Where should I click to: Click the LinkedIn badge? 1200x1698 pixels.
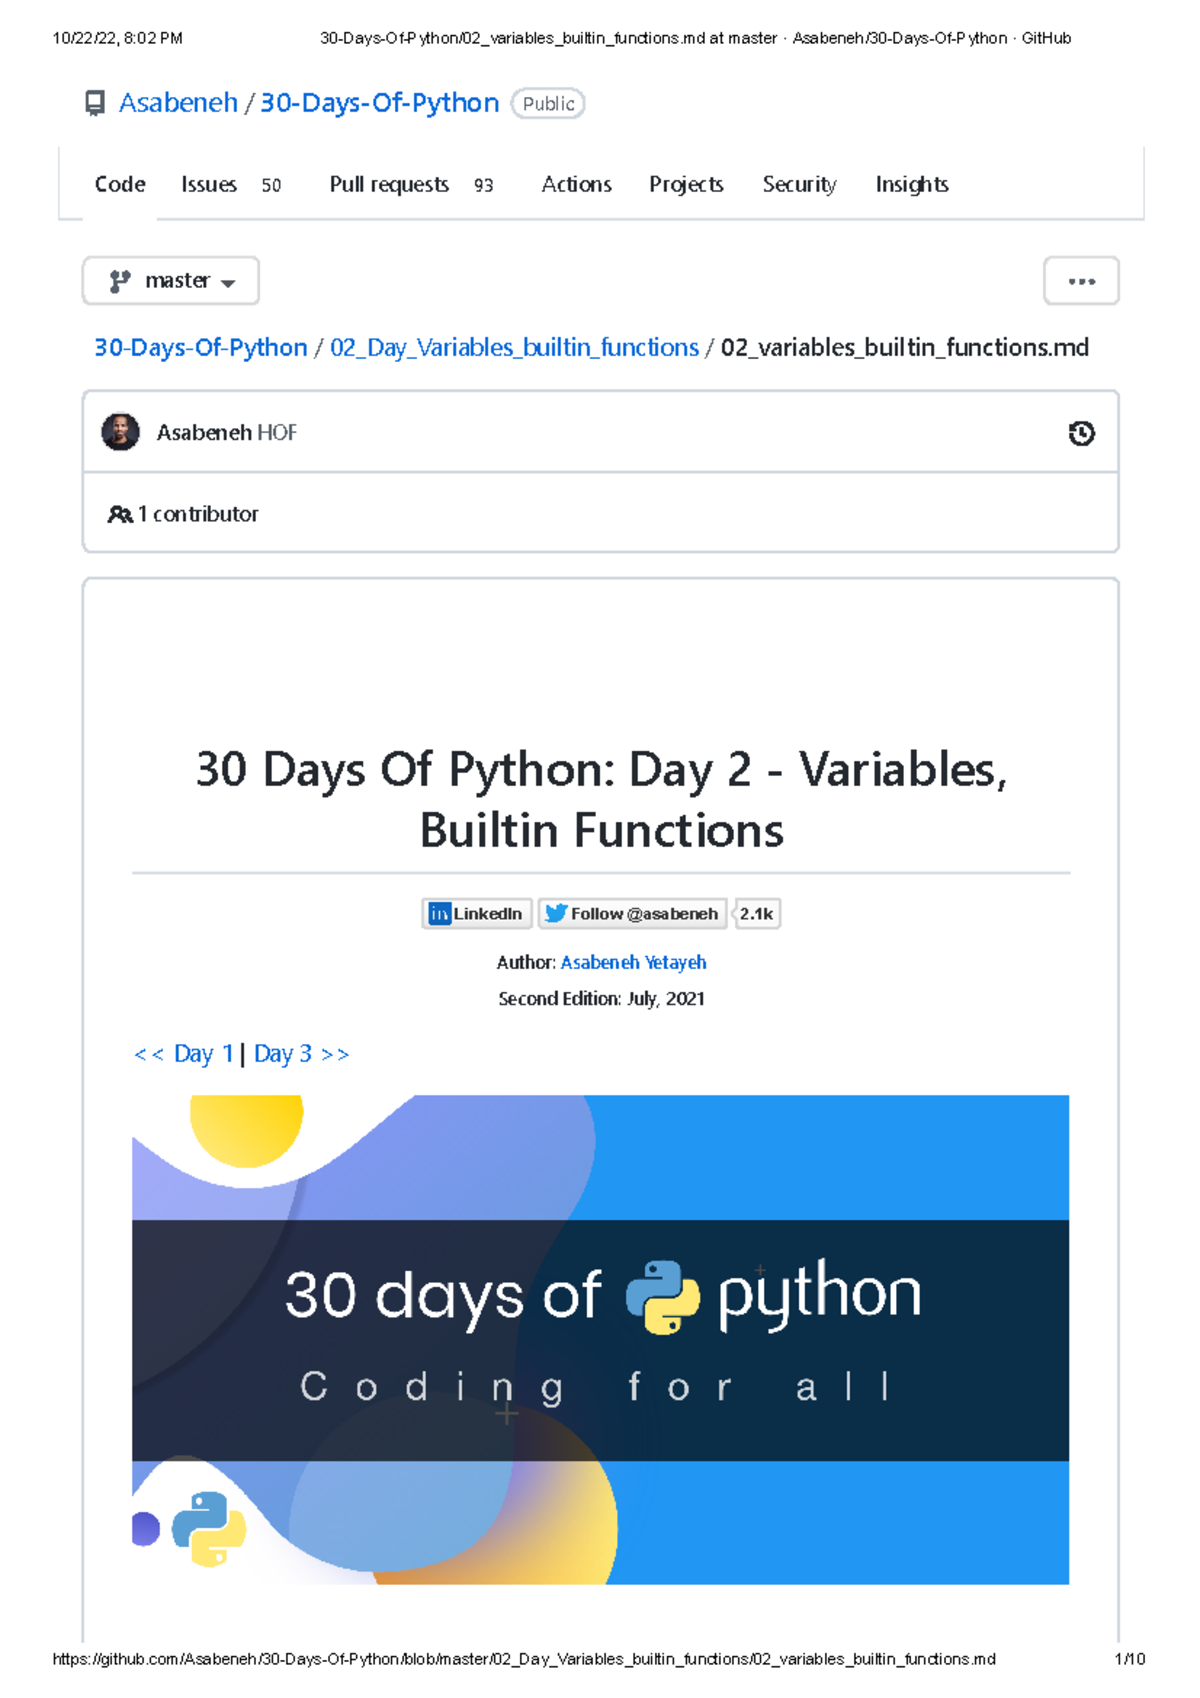click(477, 914)
